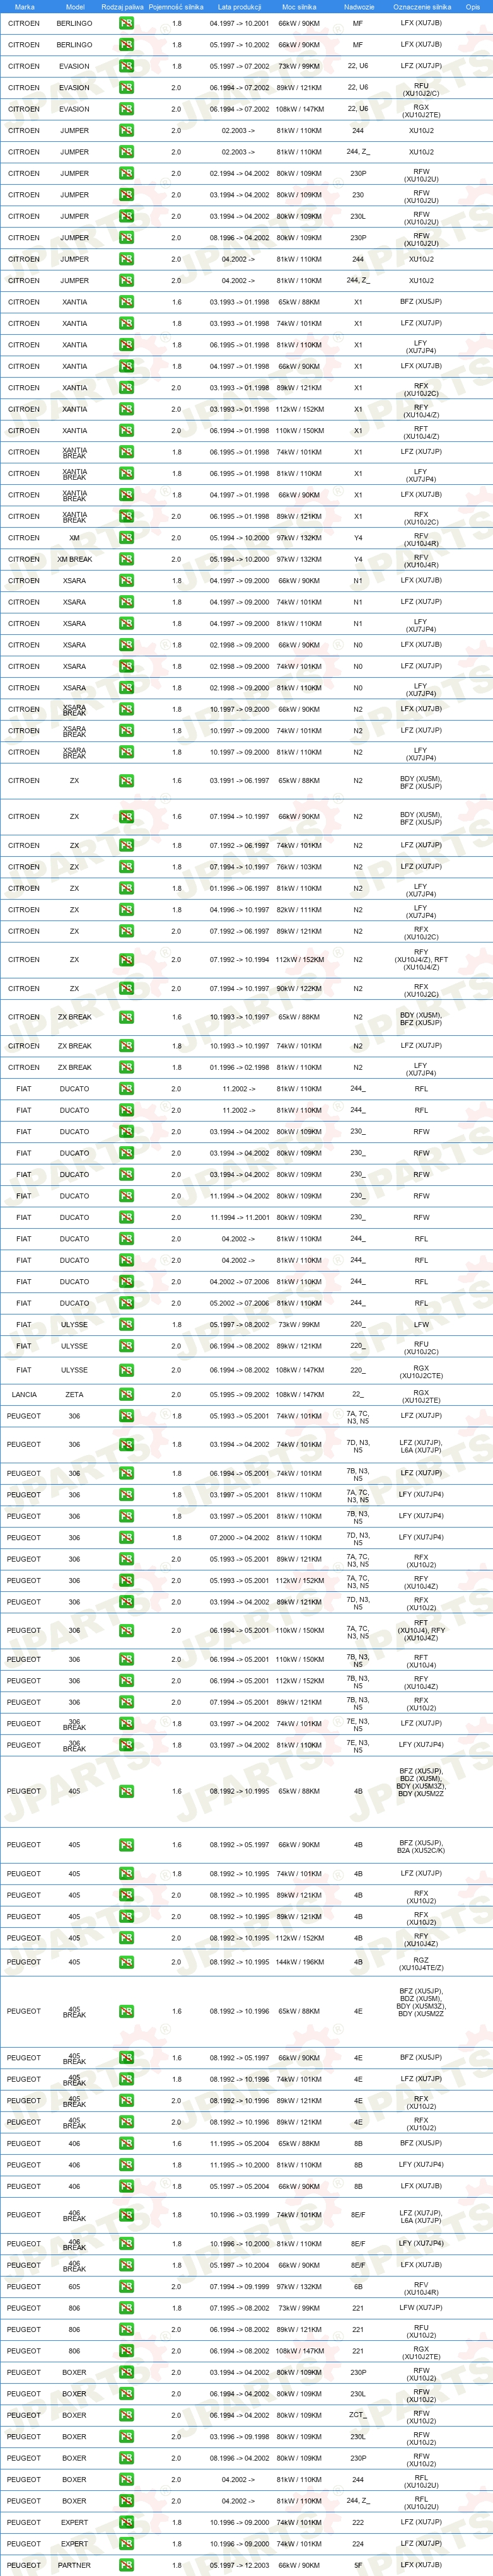Click the fuel icon in the LANCIA ZETA row
The image size is (493, 2576).
[x=126, y=1394]
